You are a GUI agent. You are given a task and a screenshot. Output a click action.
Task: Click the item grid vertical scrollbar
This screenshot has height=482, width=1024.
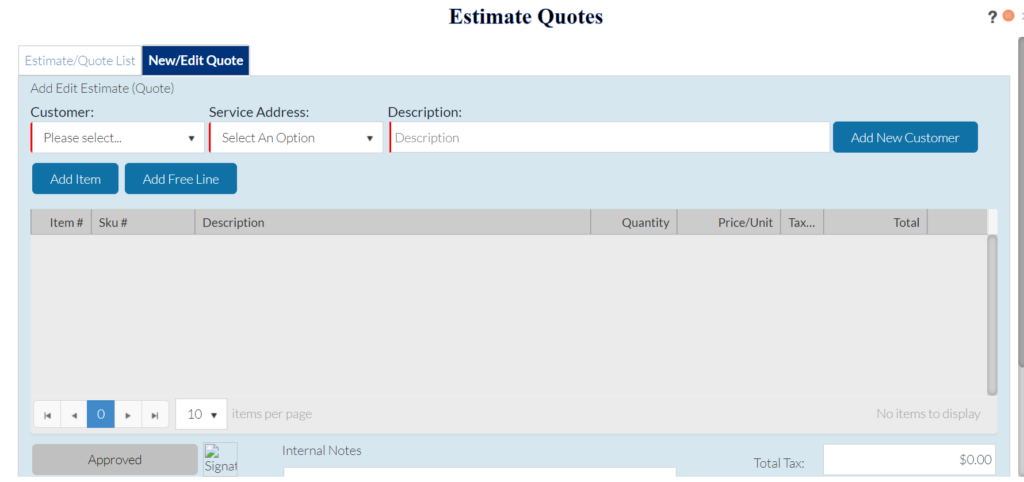[x=991, y=315]
